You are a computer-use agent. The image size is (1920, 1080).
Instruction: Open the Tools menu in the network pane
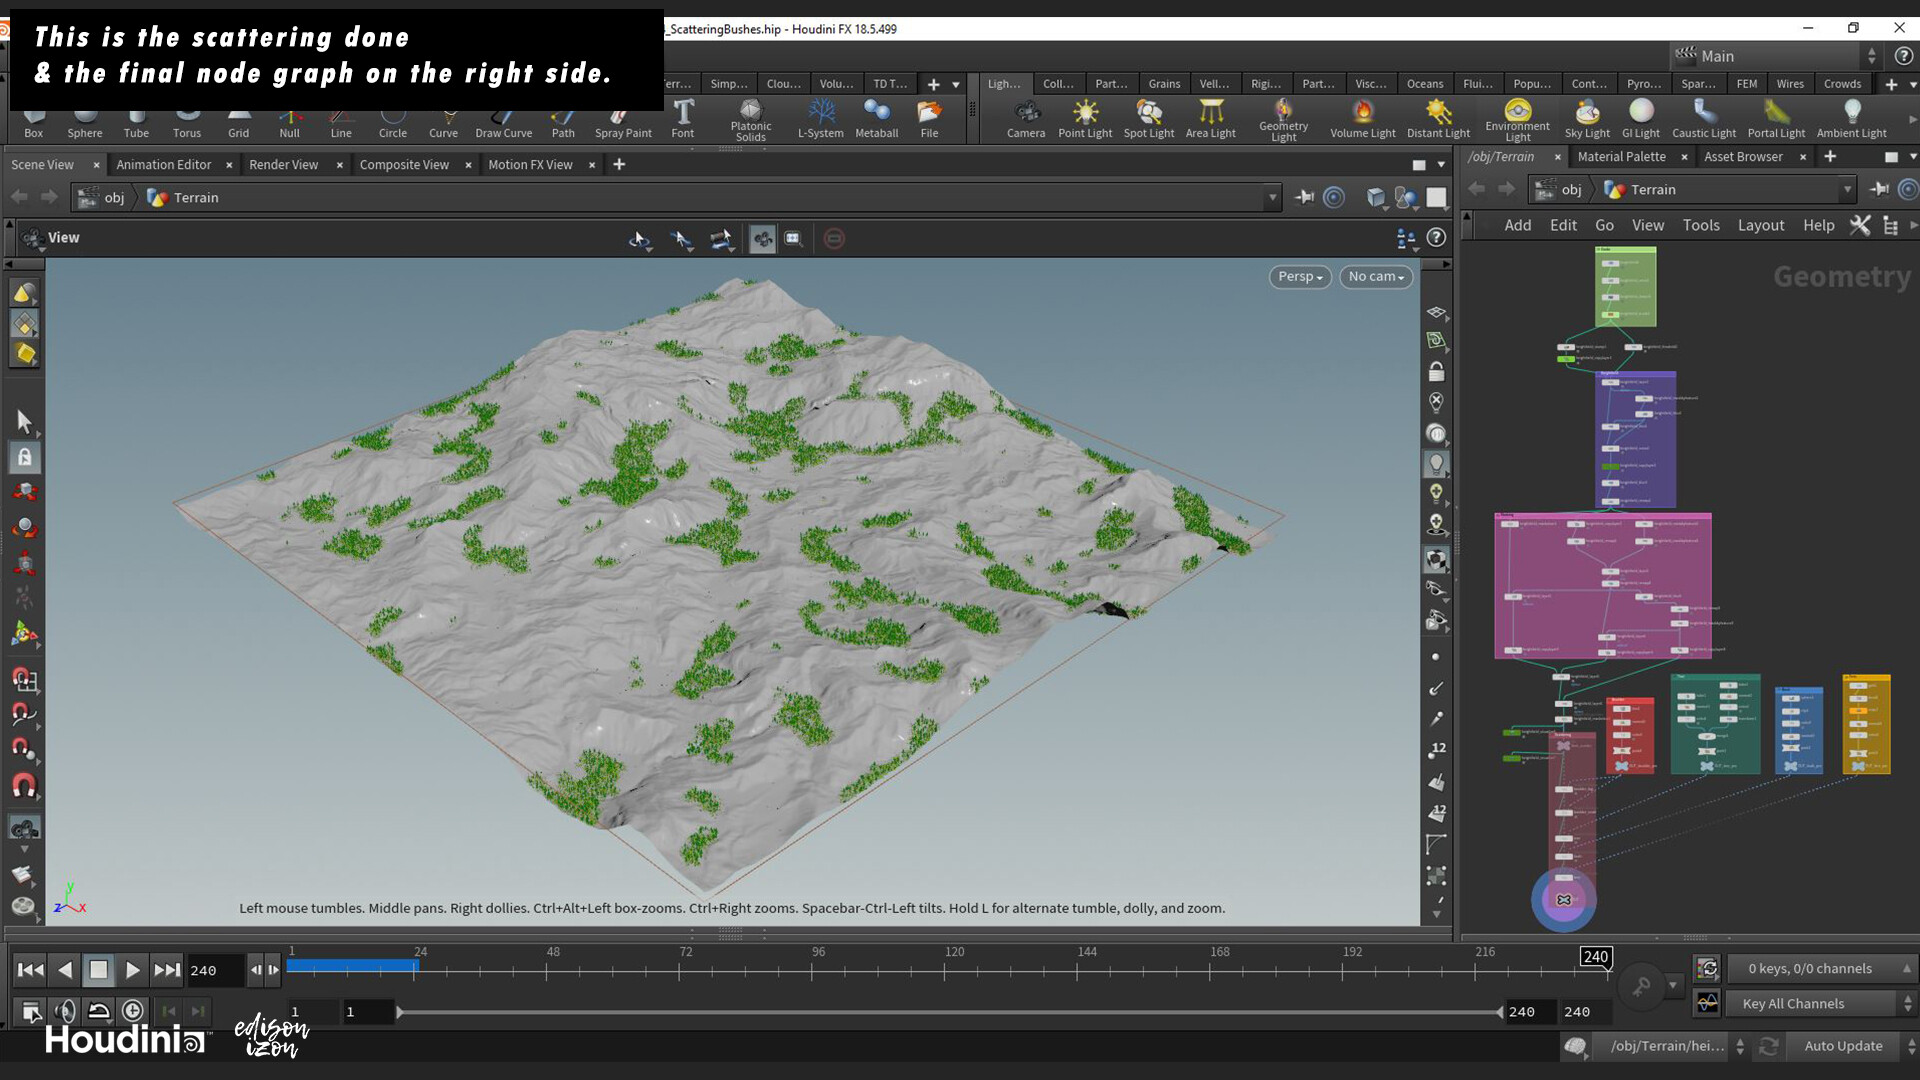[x=1701, y=225]
